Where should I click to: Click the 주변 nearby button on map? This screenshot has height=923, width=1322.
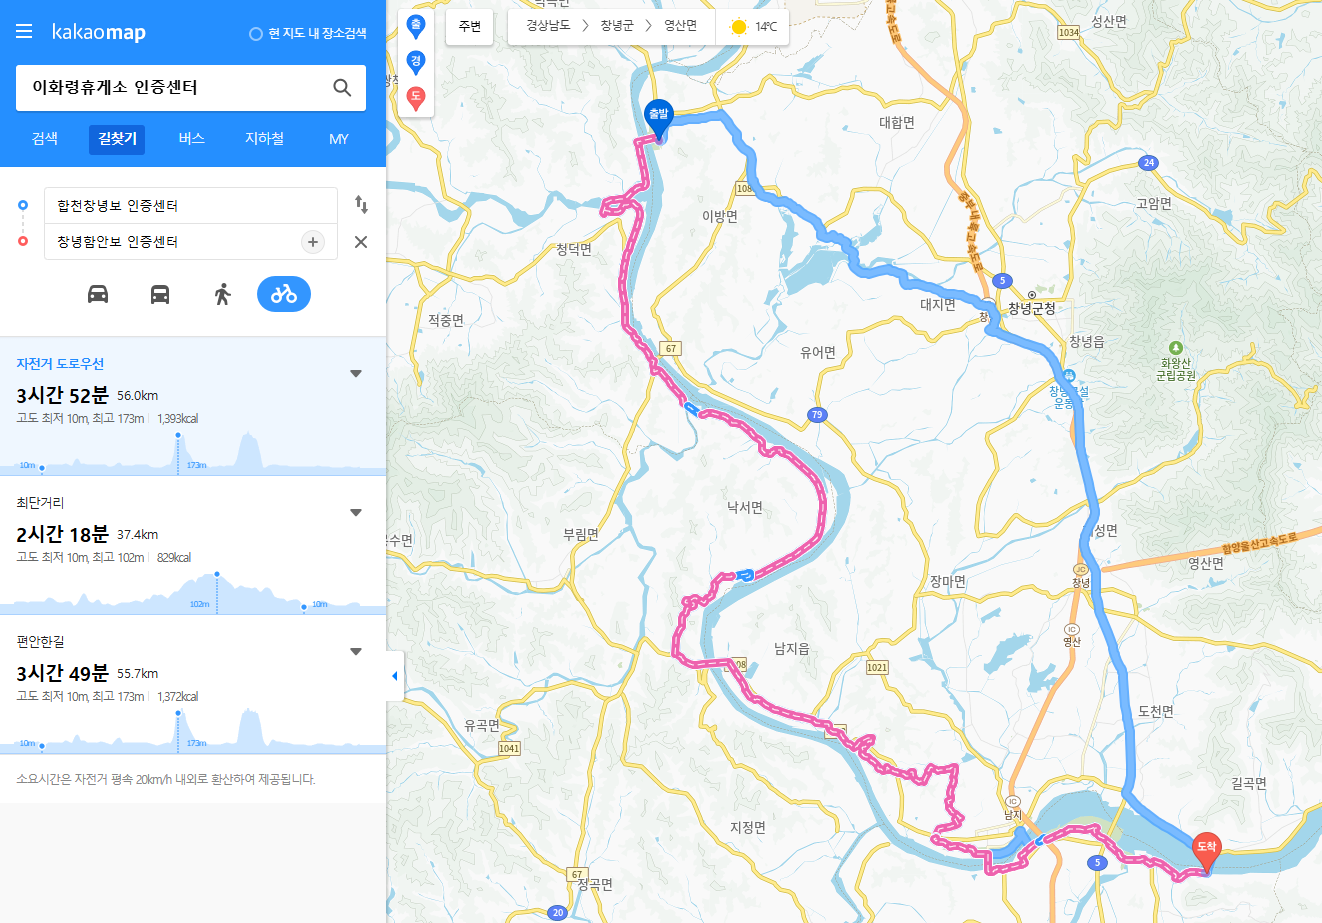[470, 27]
